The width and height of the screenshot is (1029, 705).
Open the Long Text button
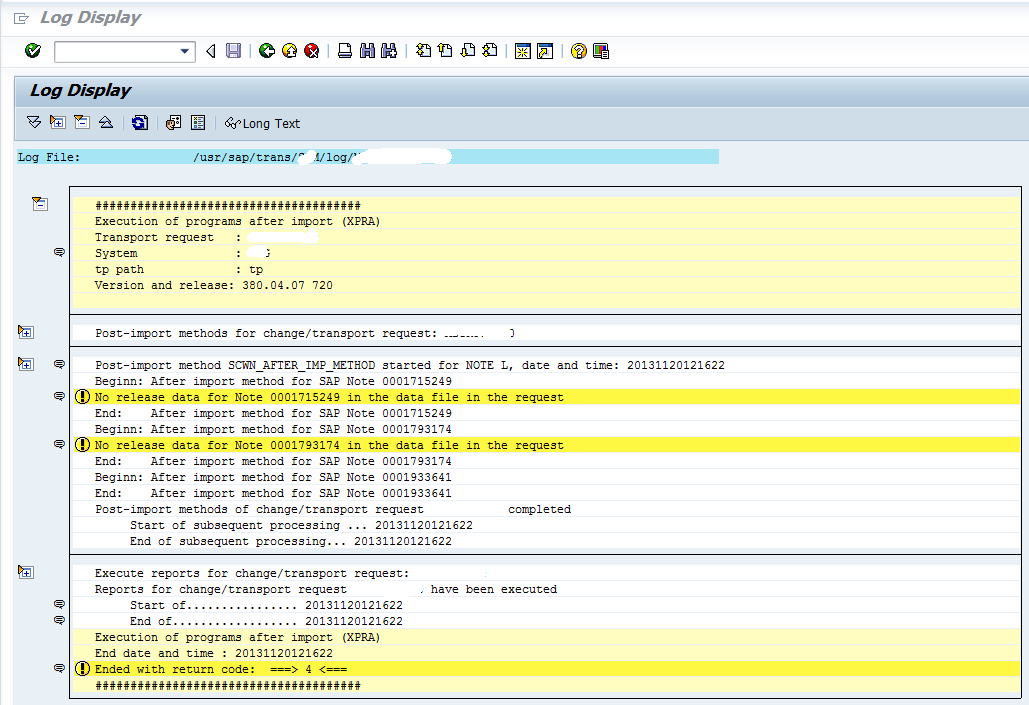[262, 123]
